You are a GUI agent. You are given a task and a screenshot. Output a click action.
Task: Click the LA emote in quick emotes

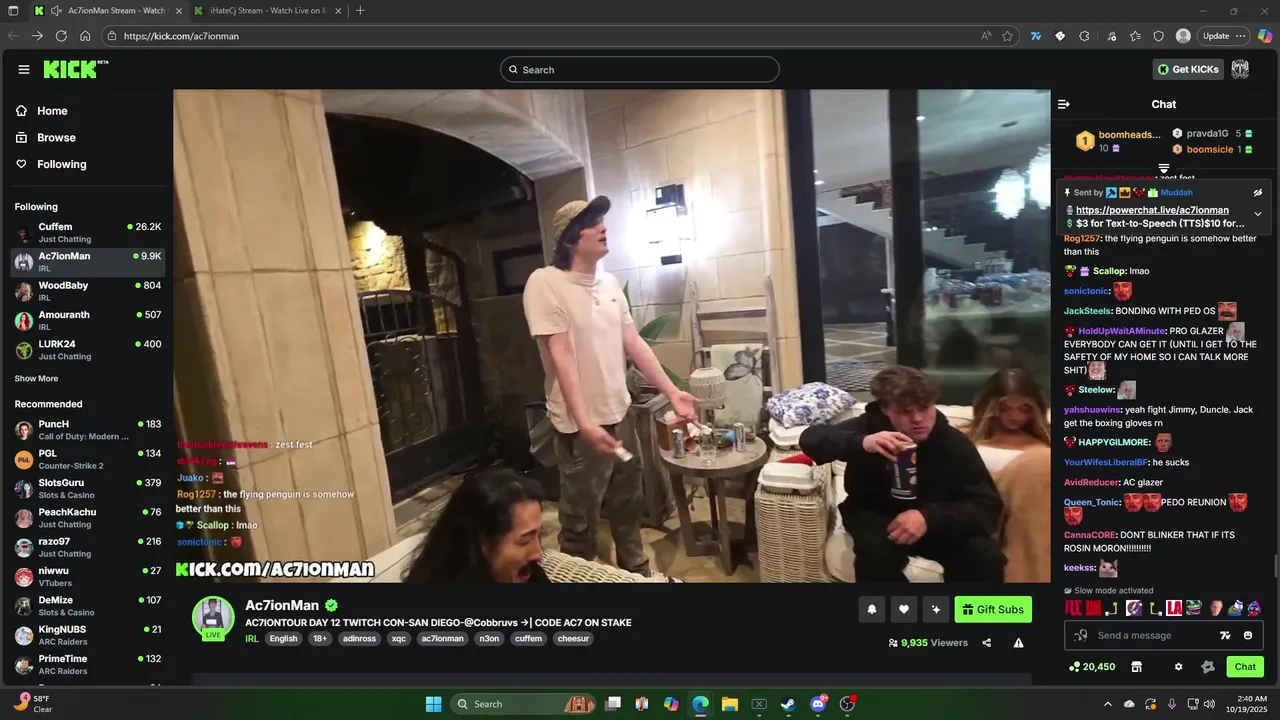pyautogui.click(x=1174, y=608)
